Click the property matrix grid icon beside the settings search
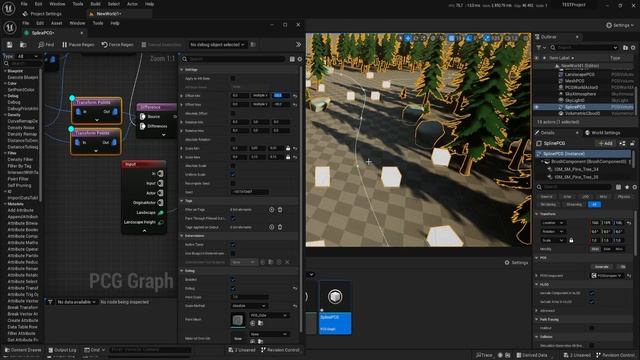The height and width of the screenshot is (360, 640). [292, 59]
